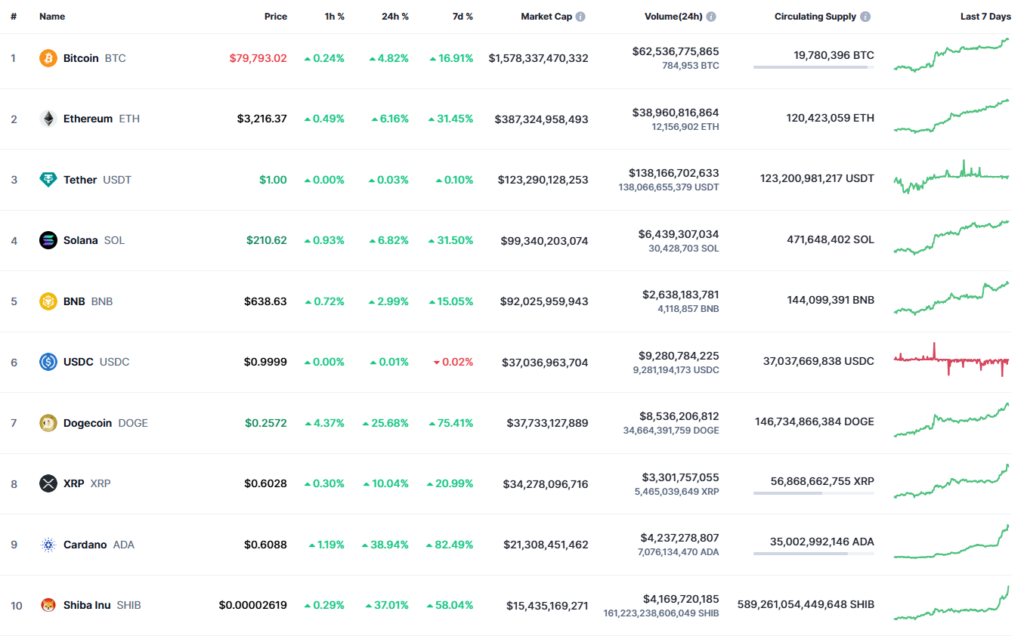
Task: Click the Cardano logo icon
Action: point(48,545)
